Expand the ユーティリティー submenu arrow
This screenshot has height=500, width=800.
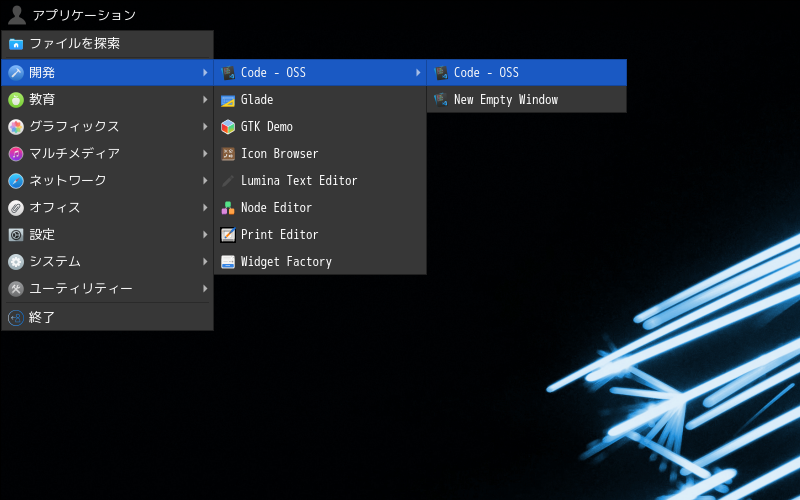click(x=205, y=289)
